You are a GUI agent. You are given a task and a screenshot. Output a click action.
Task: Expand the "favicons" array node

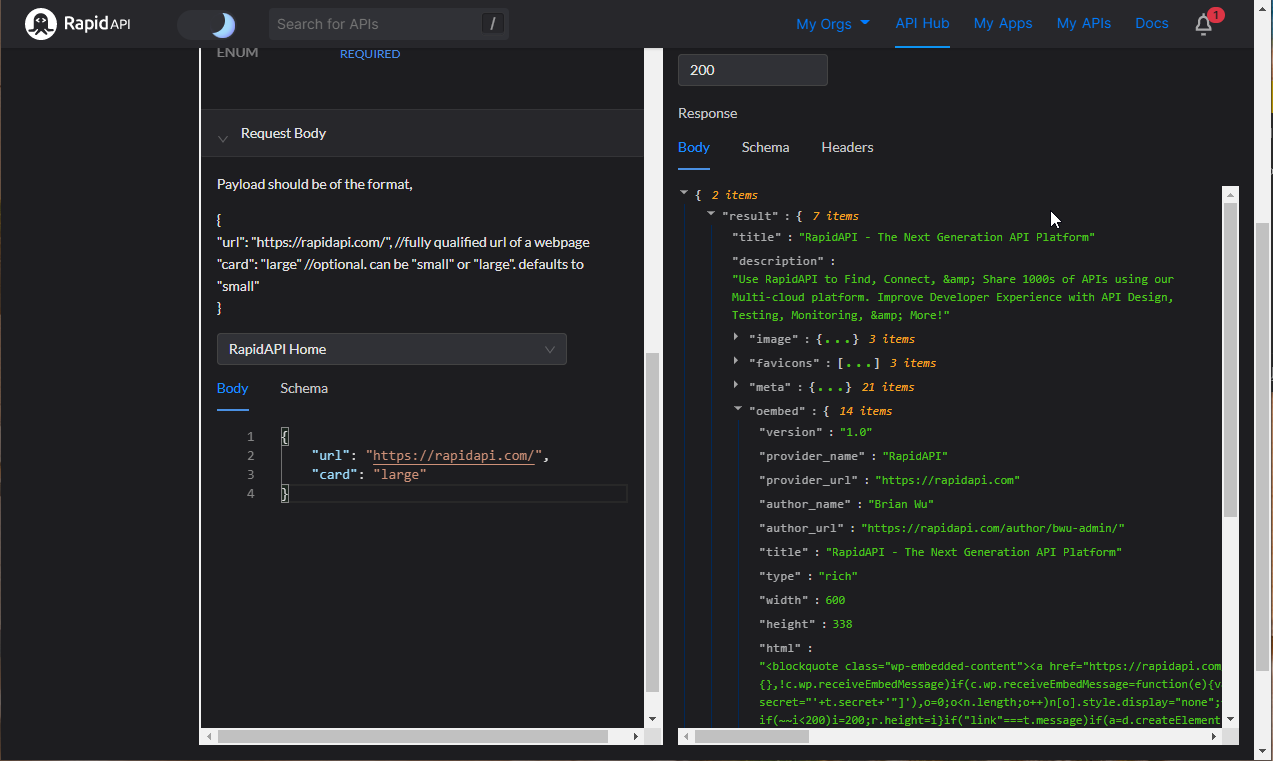(x=736, y=362)
